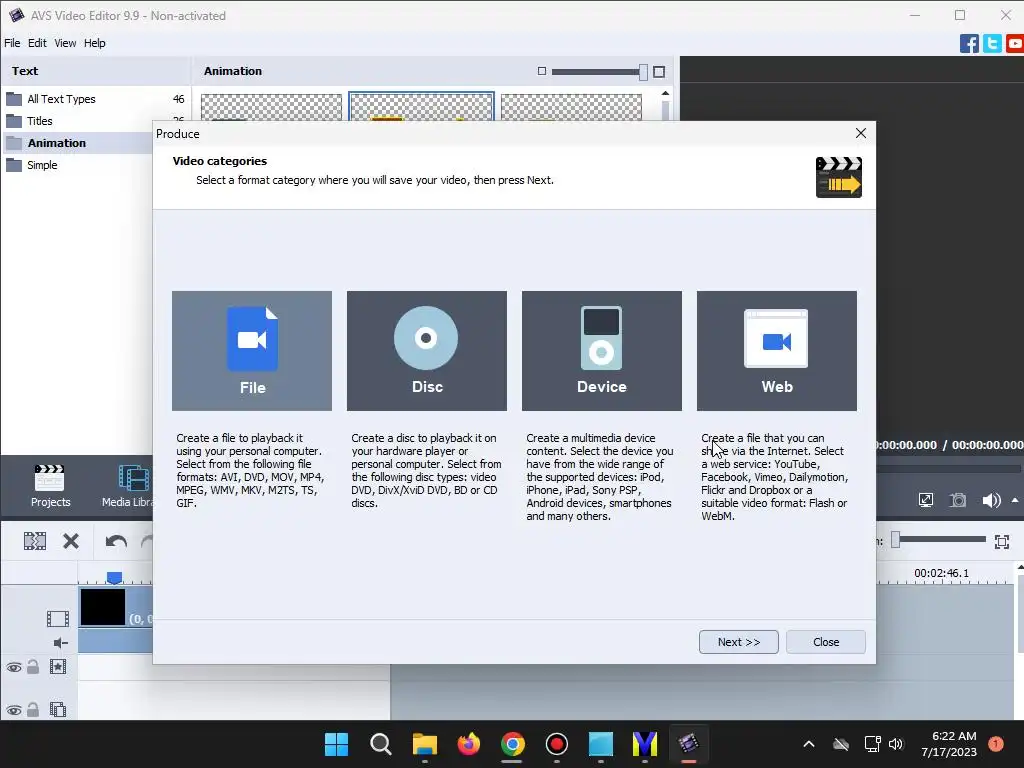Click the split clip tool icon
The width and height of the screenshot is (1024, 768).
[x=35, y=541]
